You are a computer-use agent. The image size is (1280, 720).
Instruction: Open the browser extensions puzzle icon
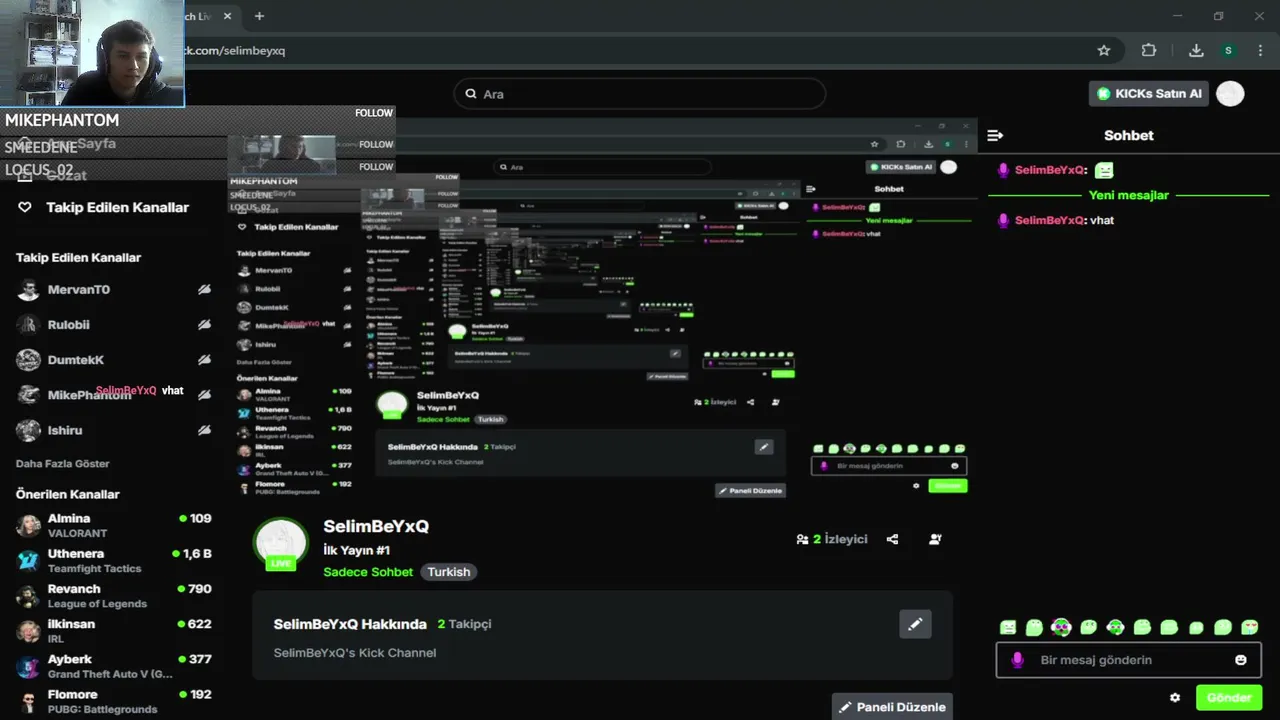[1149, 50]
